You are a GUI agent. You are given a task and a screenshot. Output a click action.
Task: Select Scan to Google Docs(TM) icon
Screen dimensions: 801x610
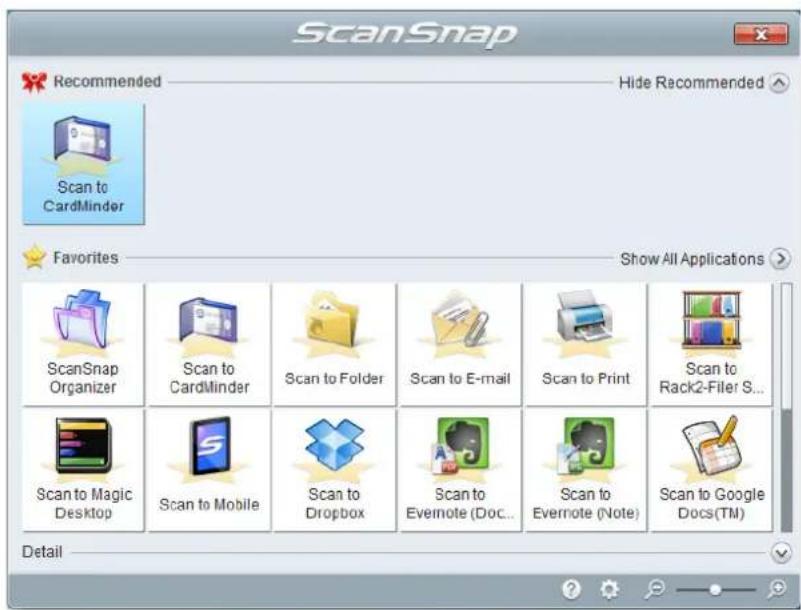(x=711, y=470)
